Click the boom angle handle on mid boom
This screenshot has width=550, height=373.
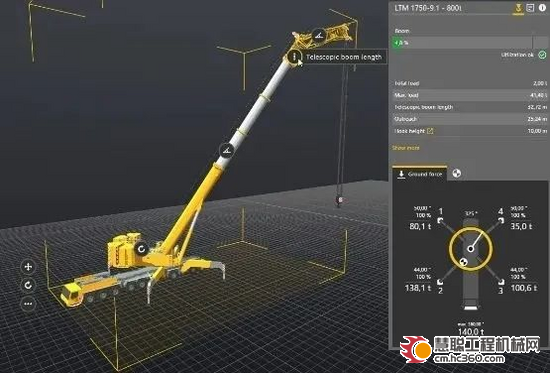(x=227, y=151)
